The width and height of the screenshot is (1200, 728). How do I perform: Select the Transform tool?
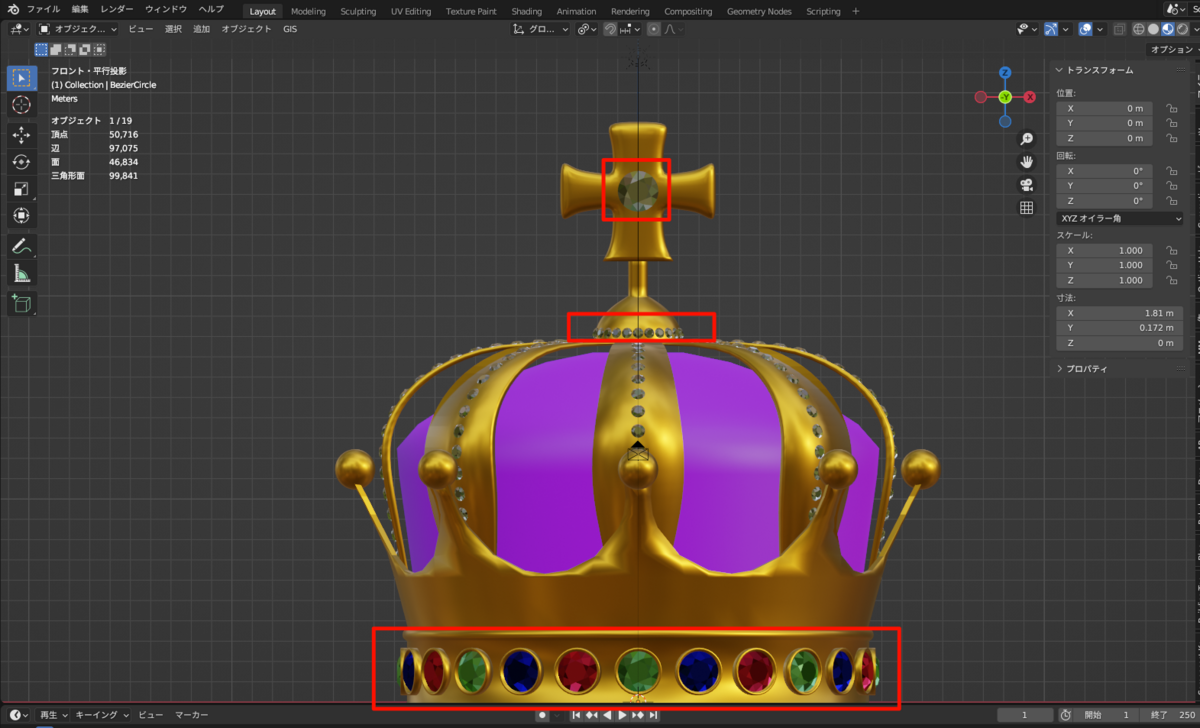[22, 216]
